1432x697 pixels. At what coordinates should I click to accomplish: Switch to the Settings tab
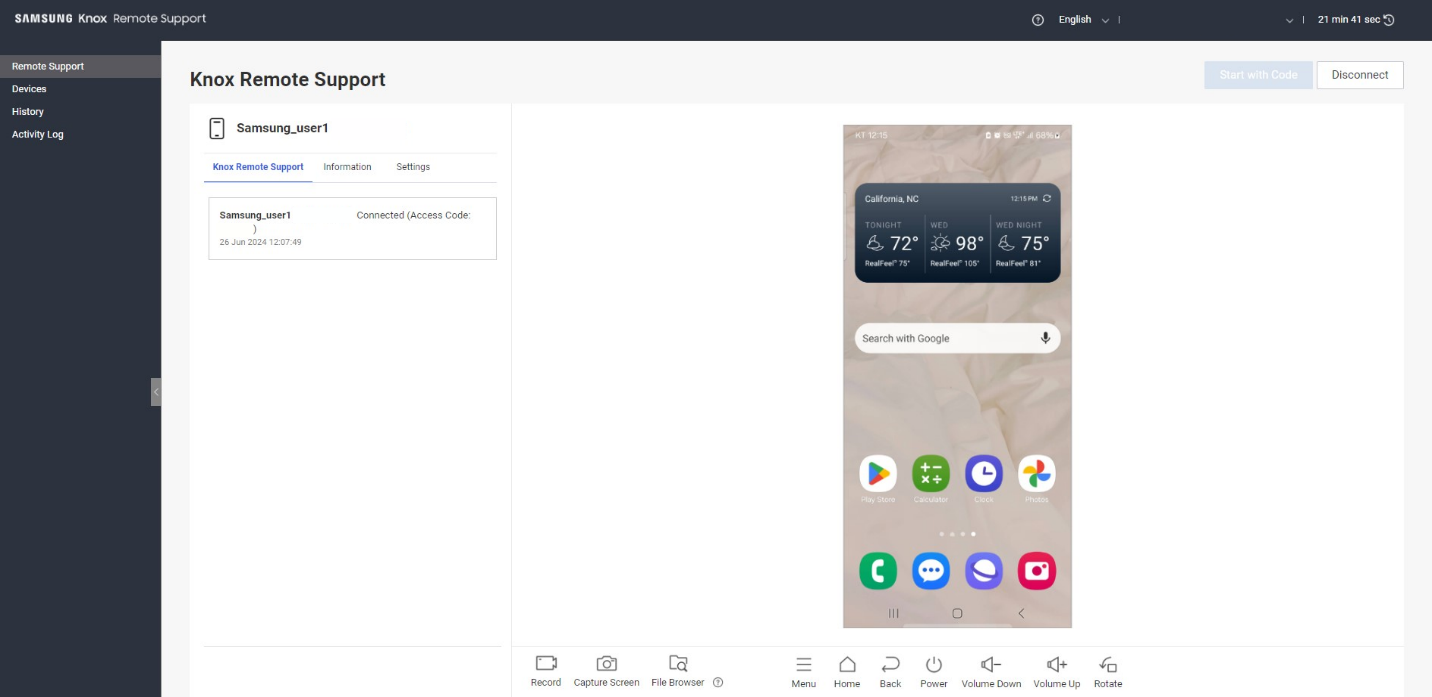point(413,167)
